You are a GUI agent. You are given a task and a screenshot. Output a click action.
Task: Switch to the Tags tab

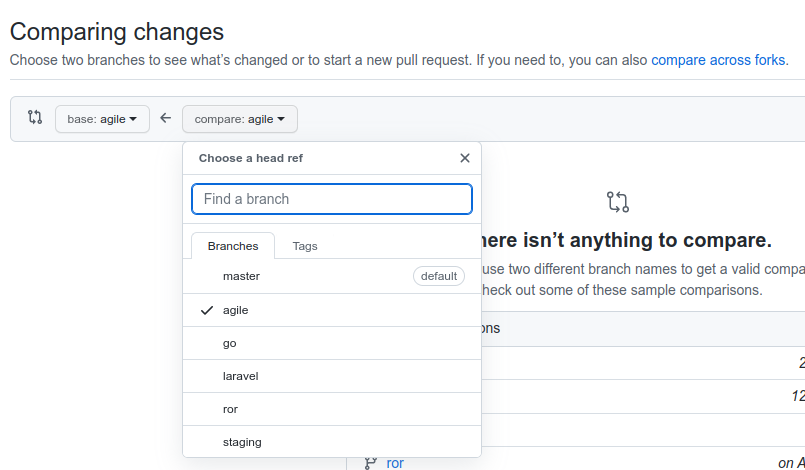coord(305,246)
